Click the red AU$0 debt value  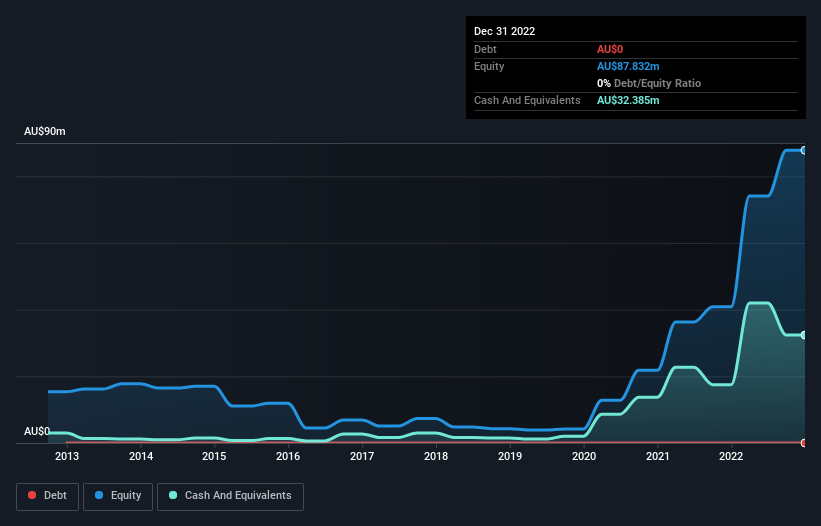coord(610,49)
